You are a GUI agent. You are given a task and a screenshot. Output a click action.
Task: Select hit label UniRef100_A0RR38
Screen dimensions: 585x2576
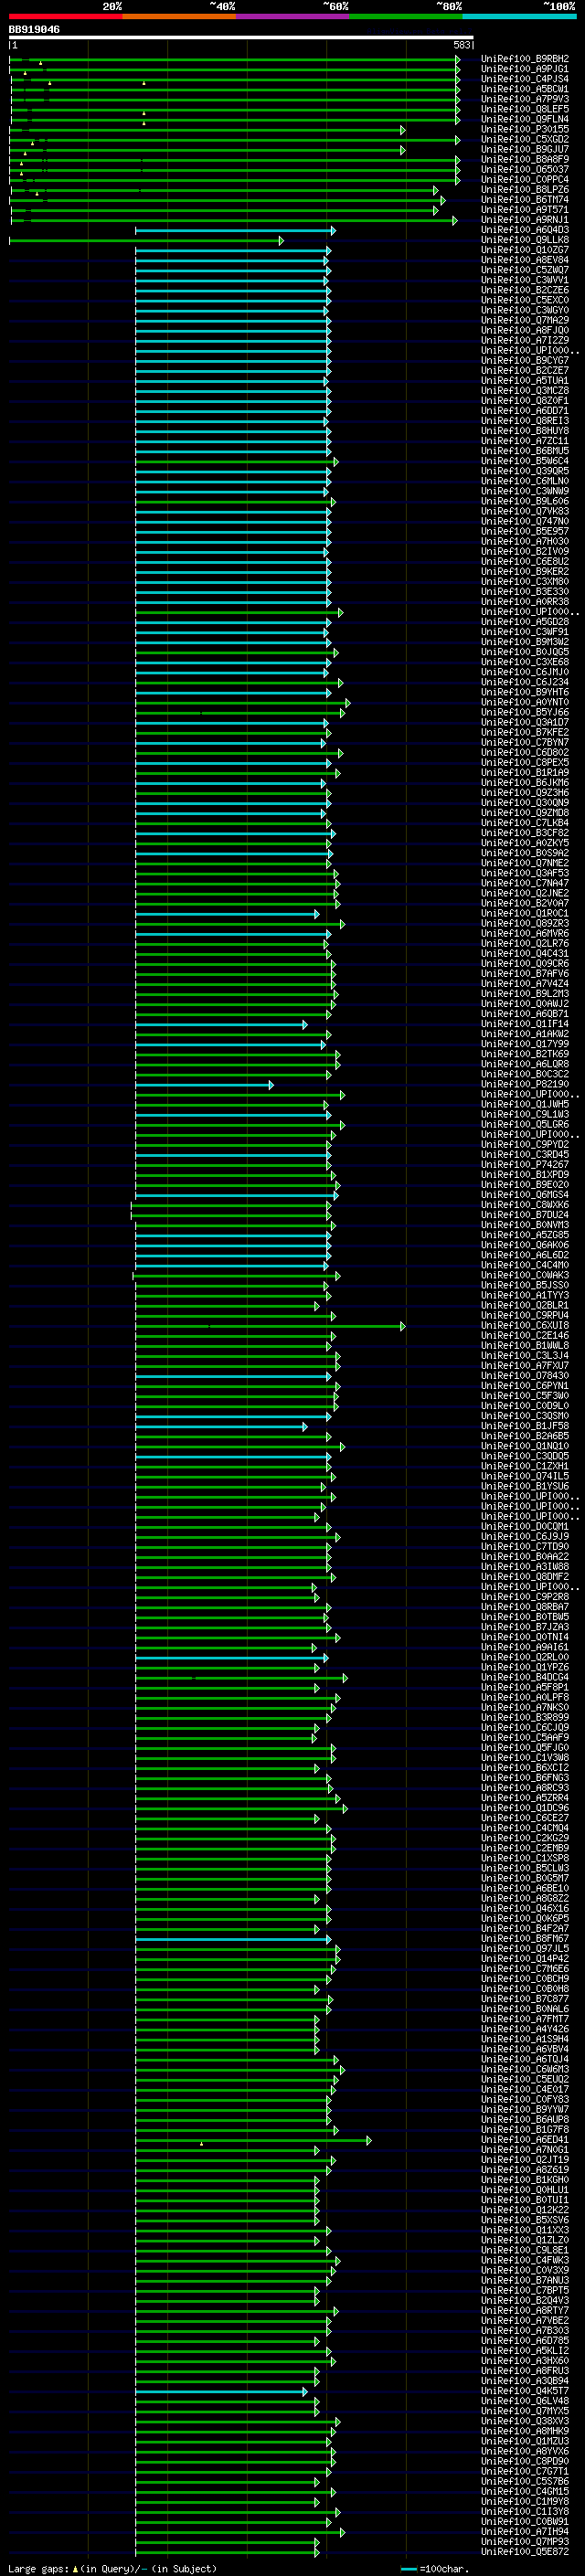pos(525,602)
